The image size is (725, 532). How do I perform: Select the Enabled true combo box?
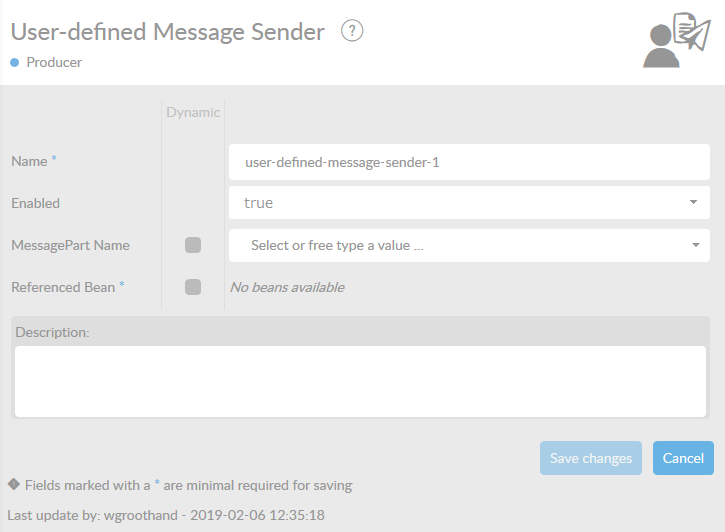click(469, 202)
